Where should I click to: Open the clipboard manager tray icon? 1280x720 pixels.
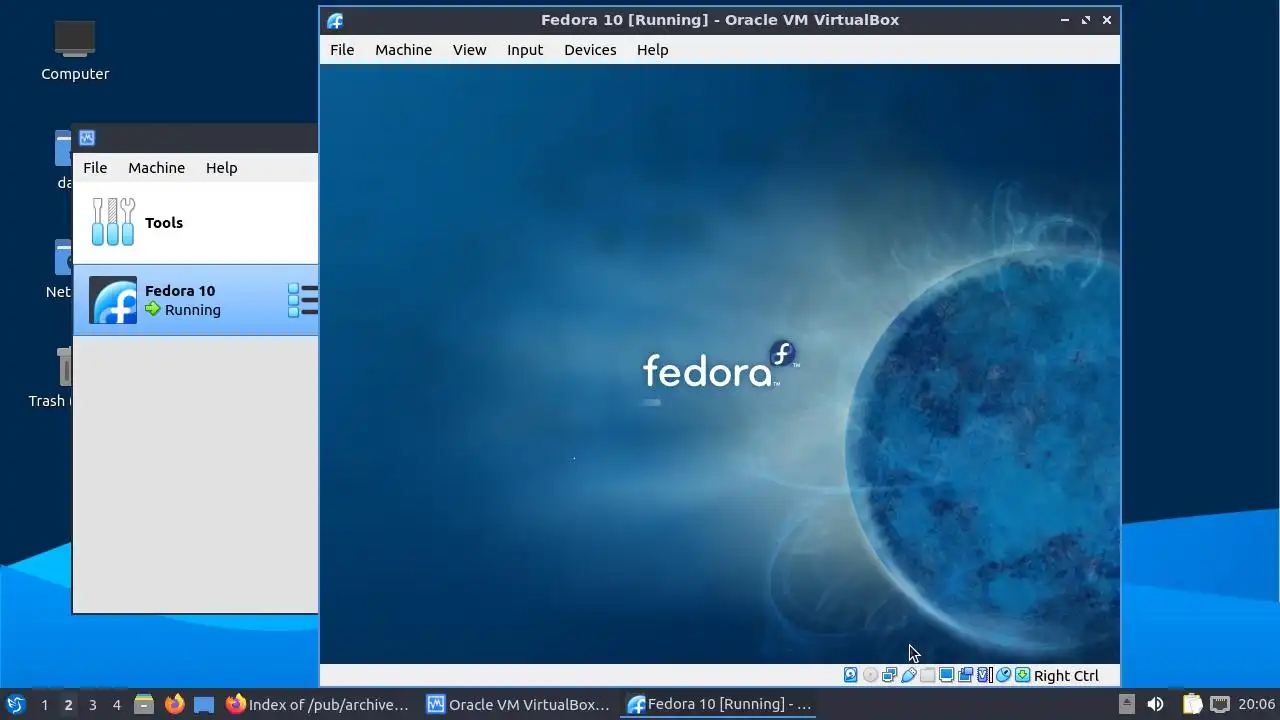(1192, 704)
